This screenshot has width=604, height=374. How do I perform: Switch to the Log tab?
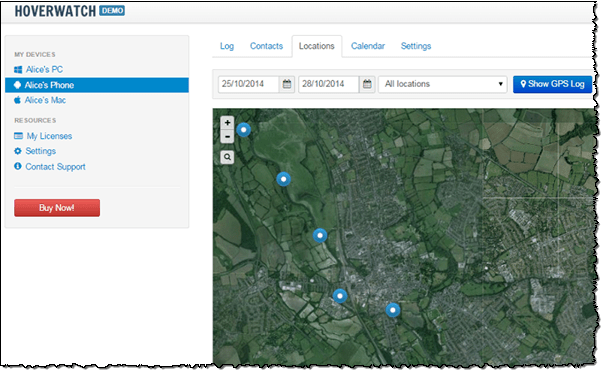pos(227,46)
